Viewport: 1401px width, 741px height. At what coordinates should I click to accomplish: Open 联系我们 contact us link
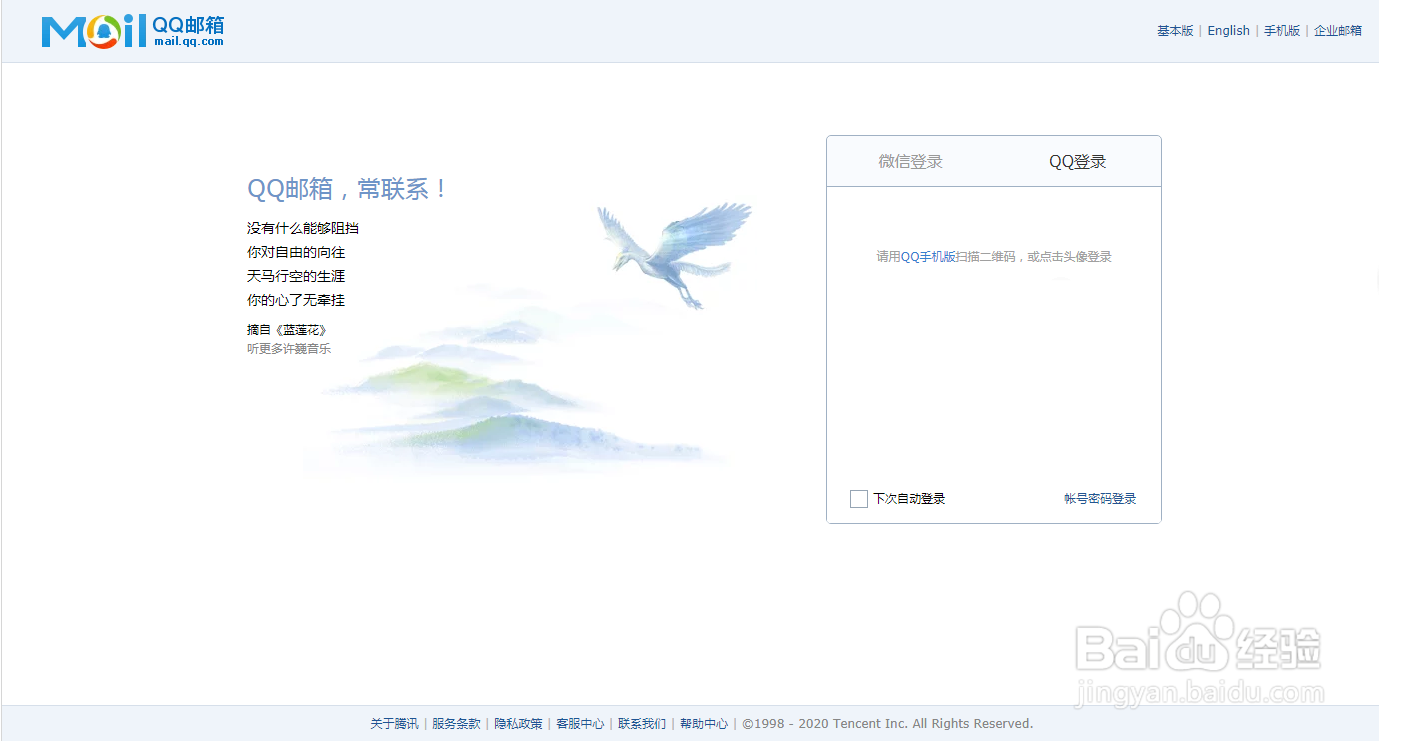(642, 724)
